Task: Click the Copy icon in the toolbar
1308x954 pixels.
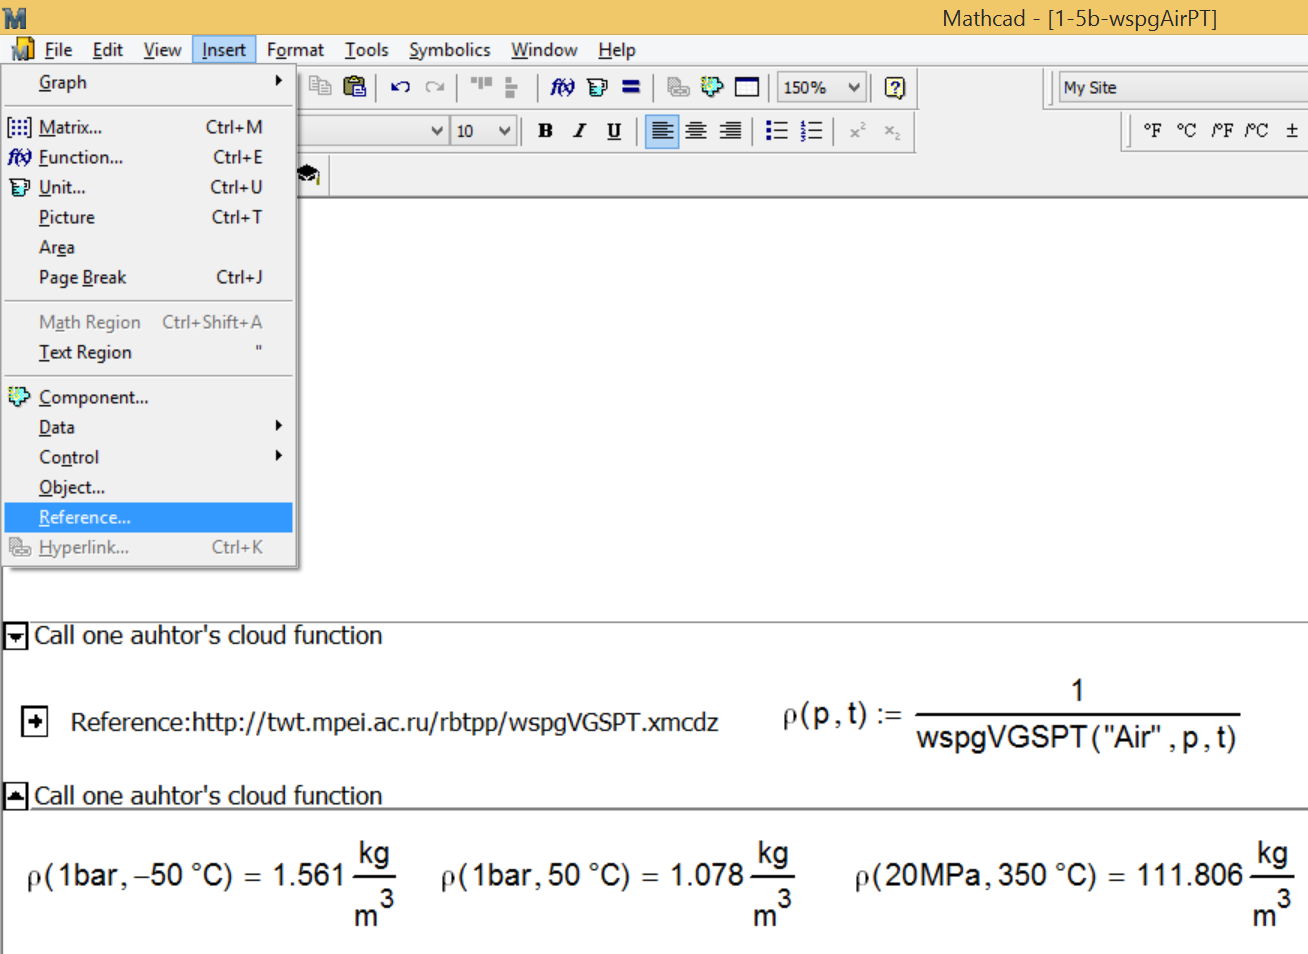Action: pos(320,87)
